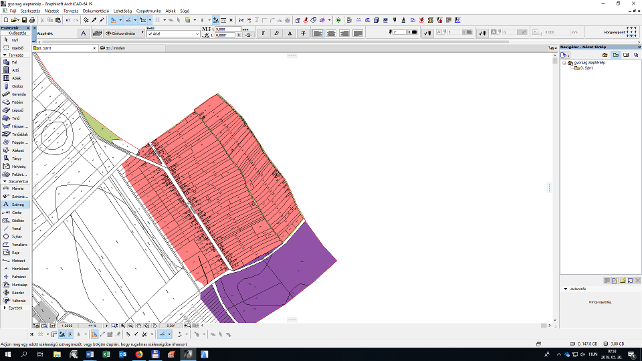Select the Beam (Gerenda) tool
The image size is (642, 361).
tap(15, 94)
